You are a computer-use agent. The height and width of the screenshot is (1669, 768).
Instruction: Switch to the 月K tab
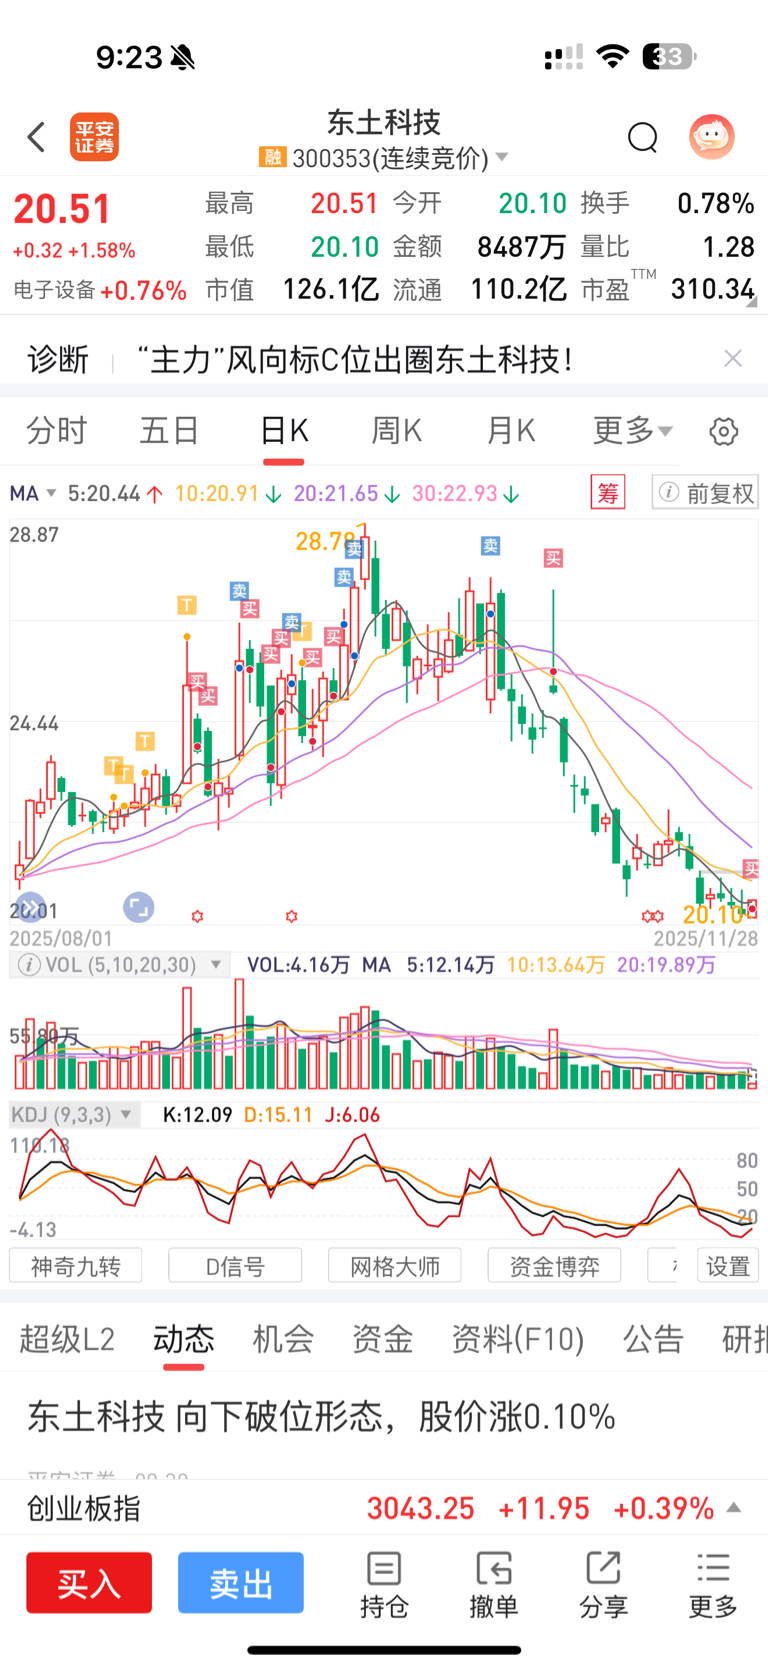point(511,431)
